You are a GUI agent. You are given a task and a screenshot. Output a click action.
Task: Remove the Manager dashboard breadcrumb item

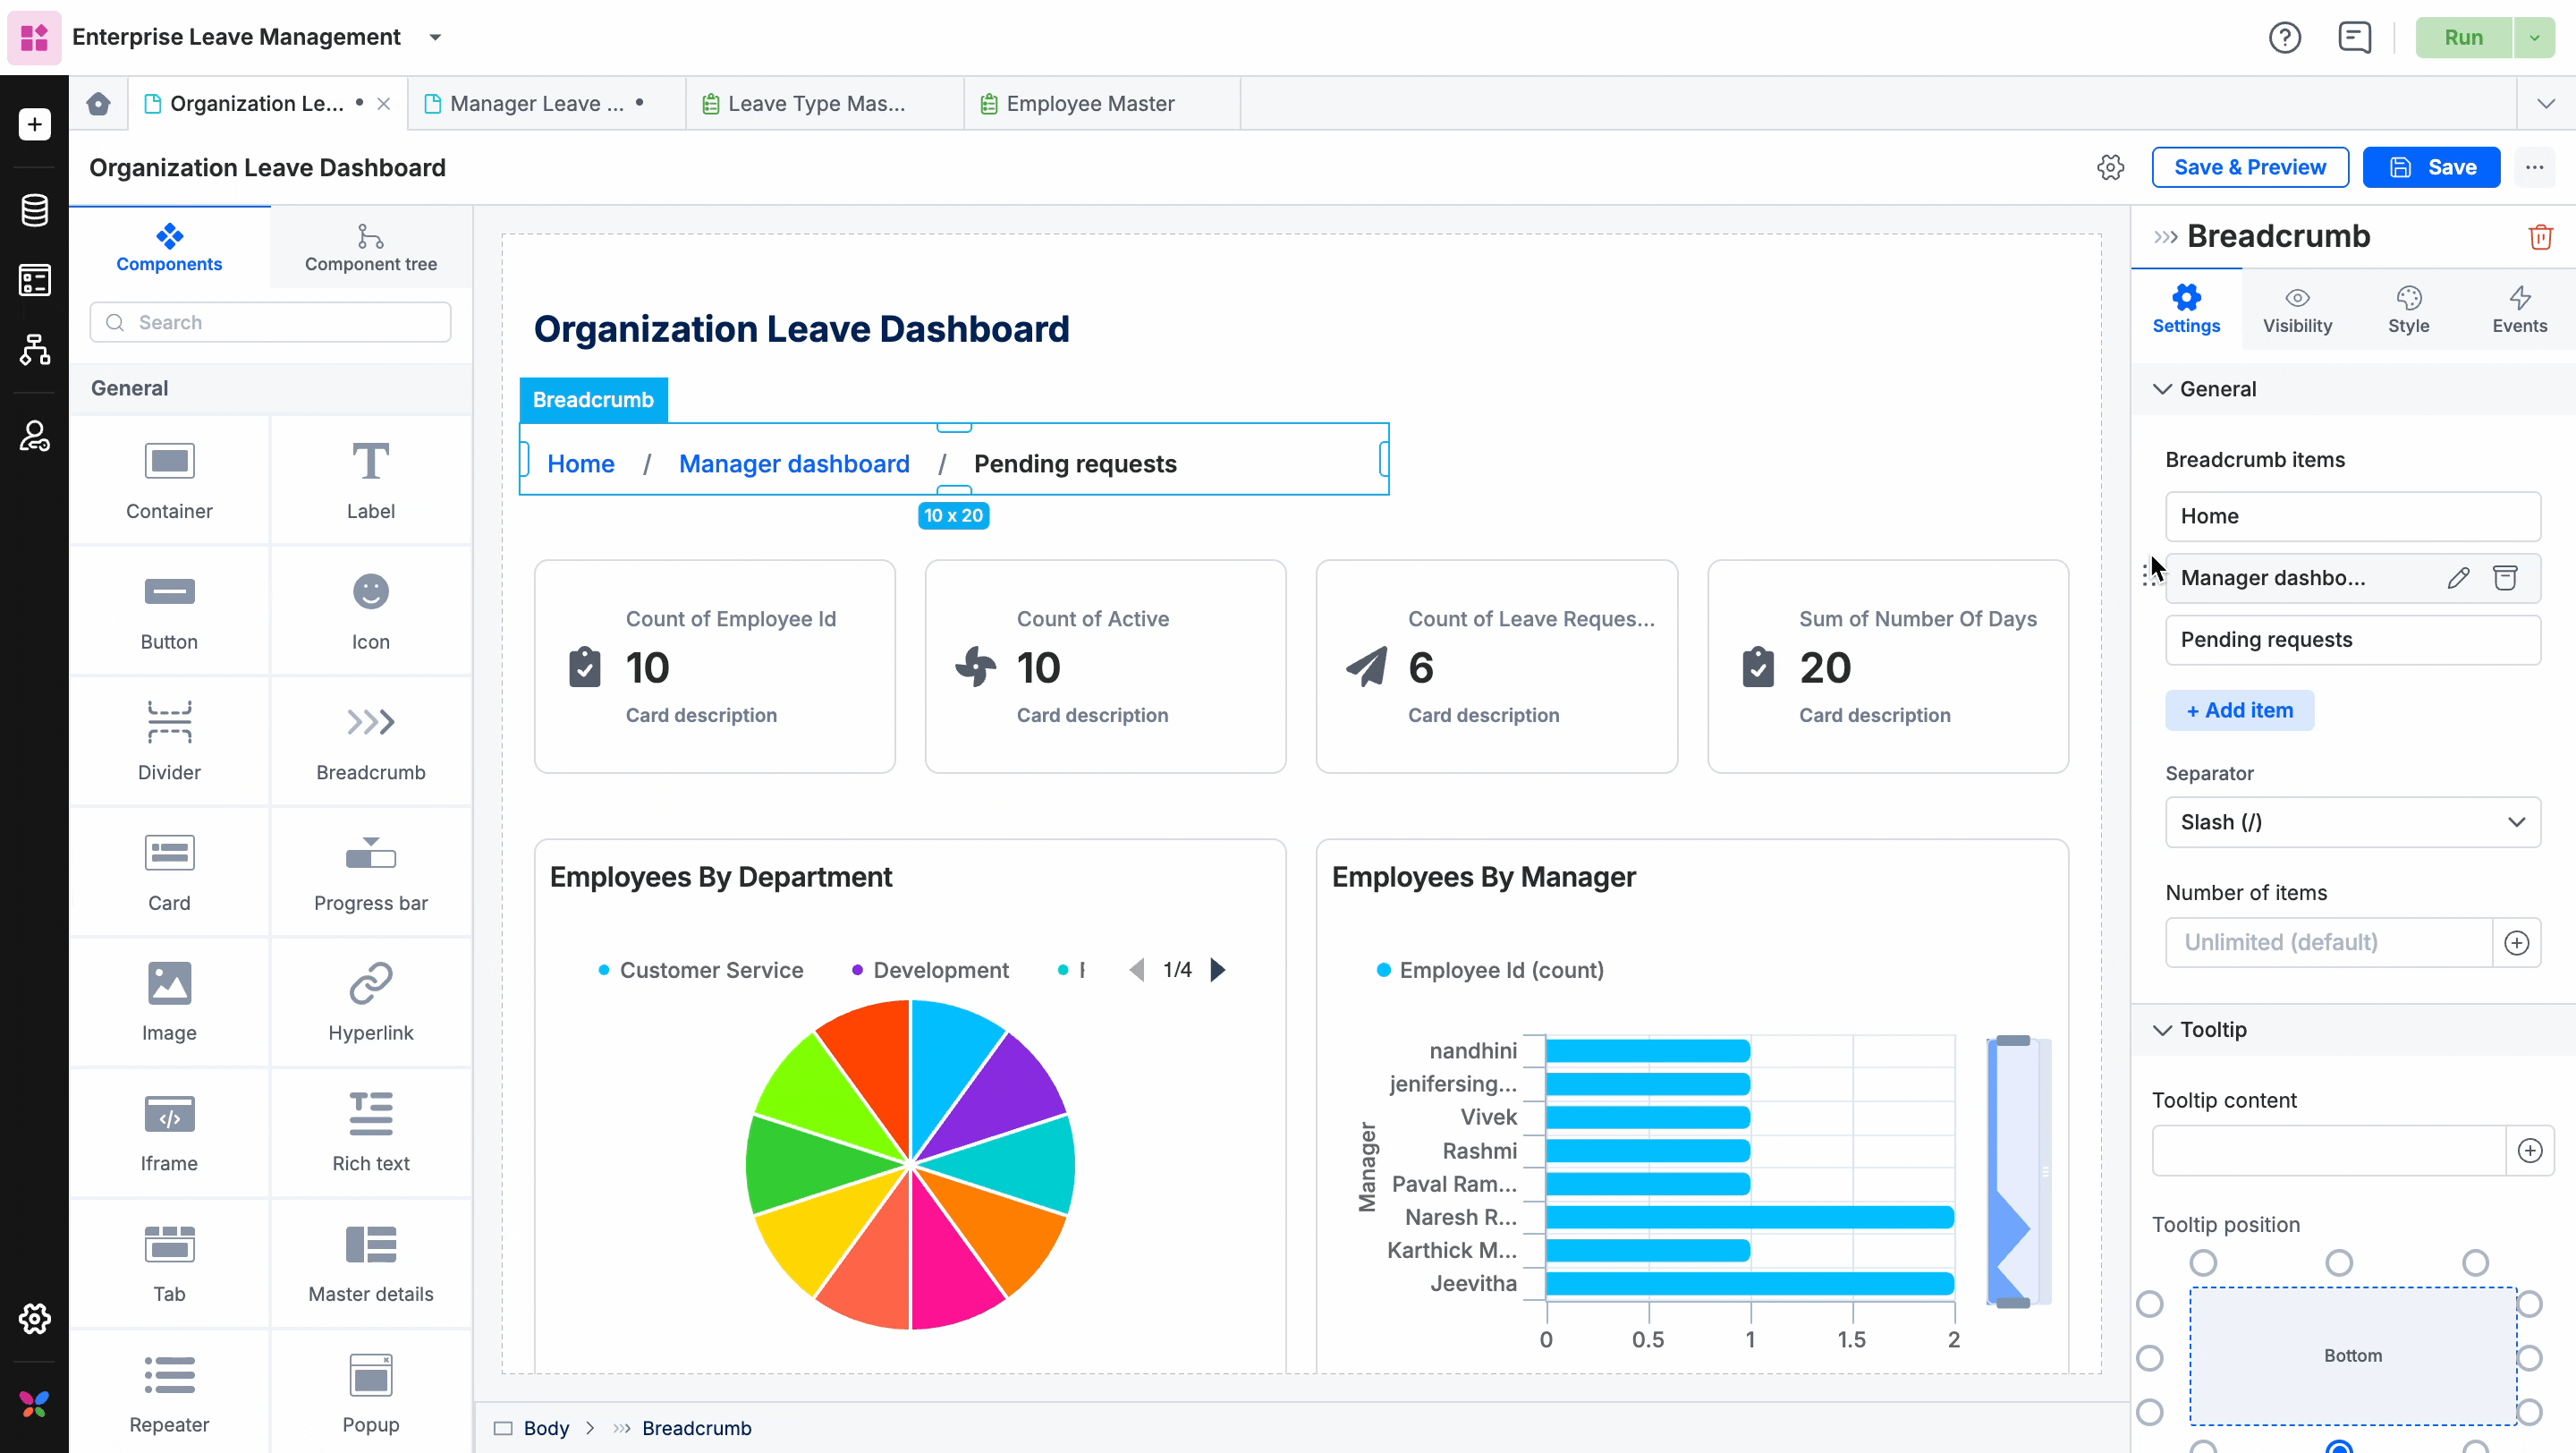tap(2505, 578)
